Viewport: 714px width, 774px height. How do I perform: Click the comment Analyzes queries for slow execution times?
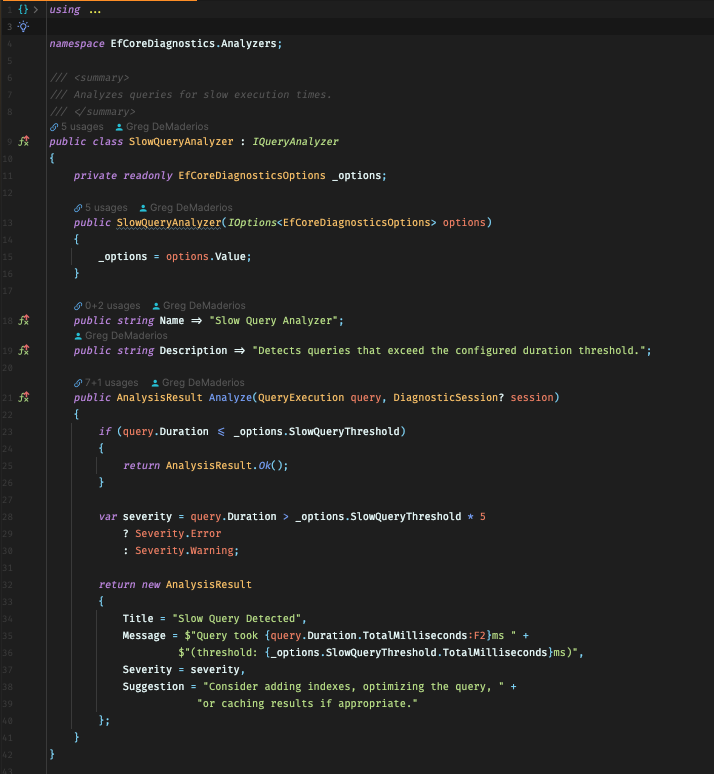pyautogui.click(x=202, y=95)
